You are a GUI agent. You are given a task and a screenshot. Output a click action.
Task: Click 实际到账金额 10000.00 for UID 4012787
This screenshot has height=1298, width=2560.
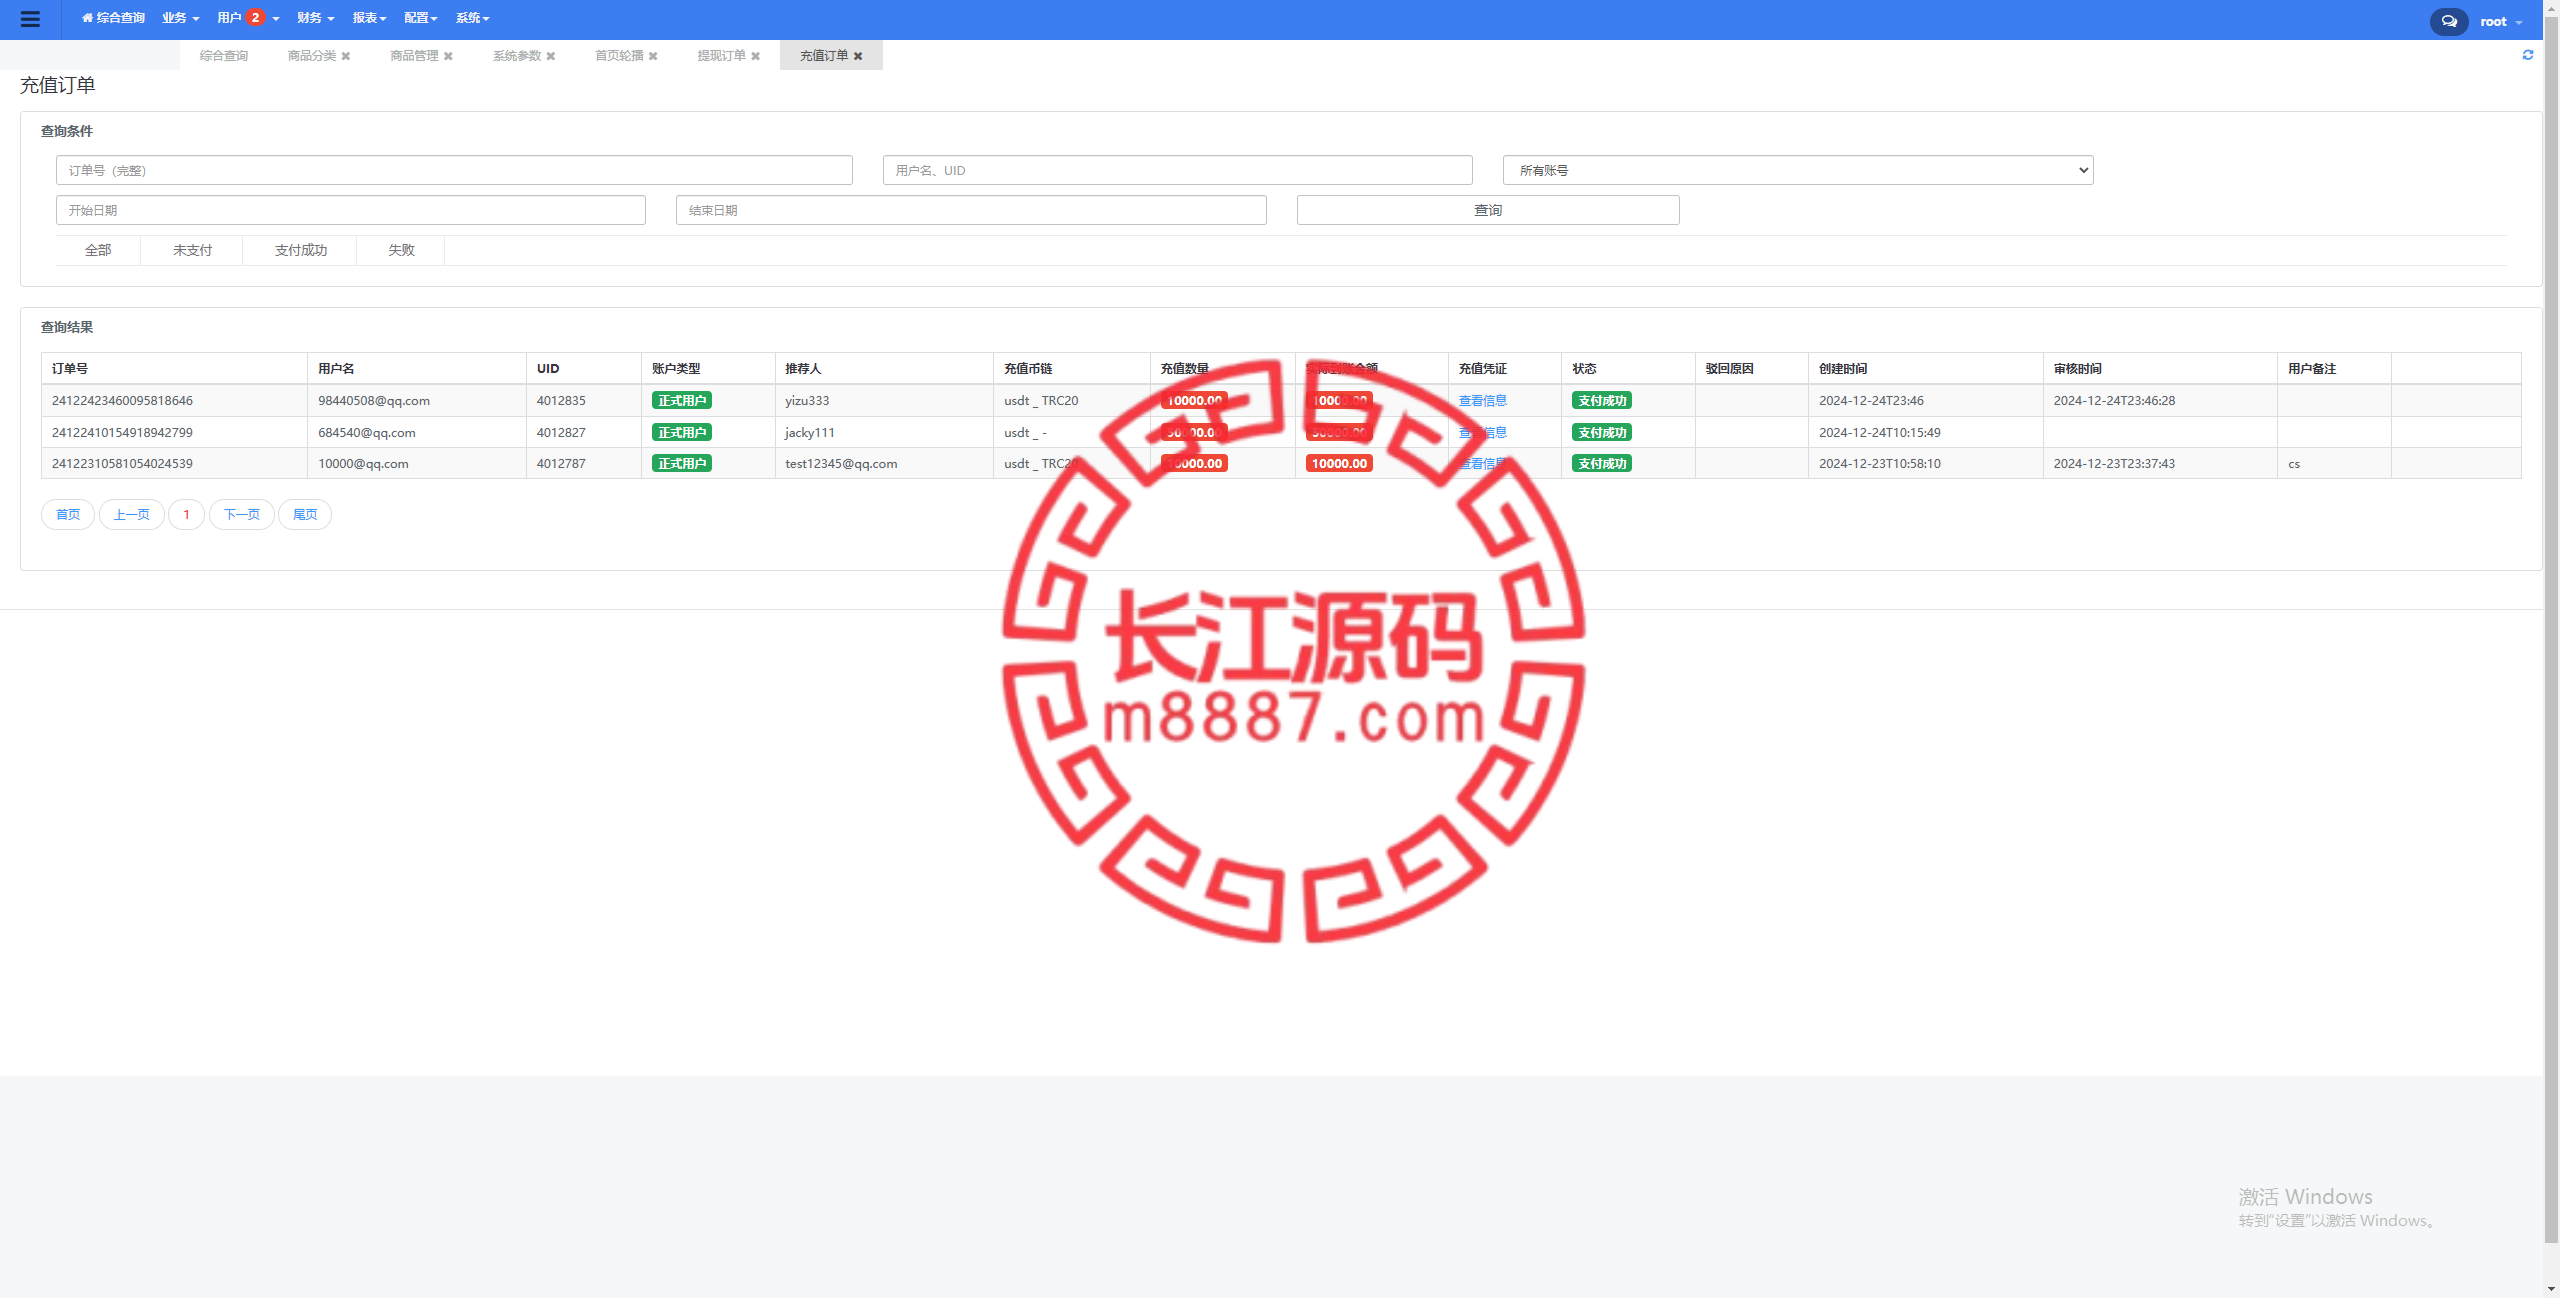tap(1339, 464)
